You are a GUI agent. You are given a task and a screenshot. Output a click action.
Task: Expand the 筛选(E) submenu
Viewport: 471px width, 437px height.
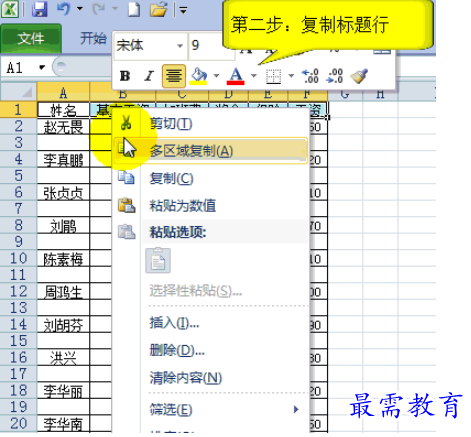[211, 409]
